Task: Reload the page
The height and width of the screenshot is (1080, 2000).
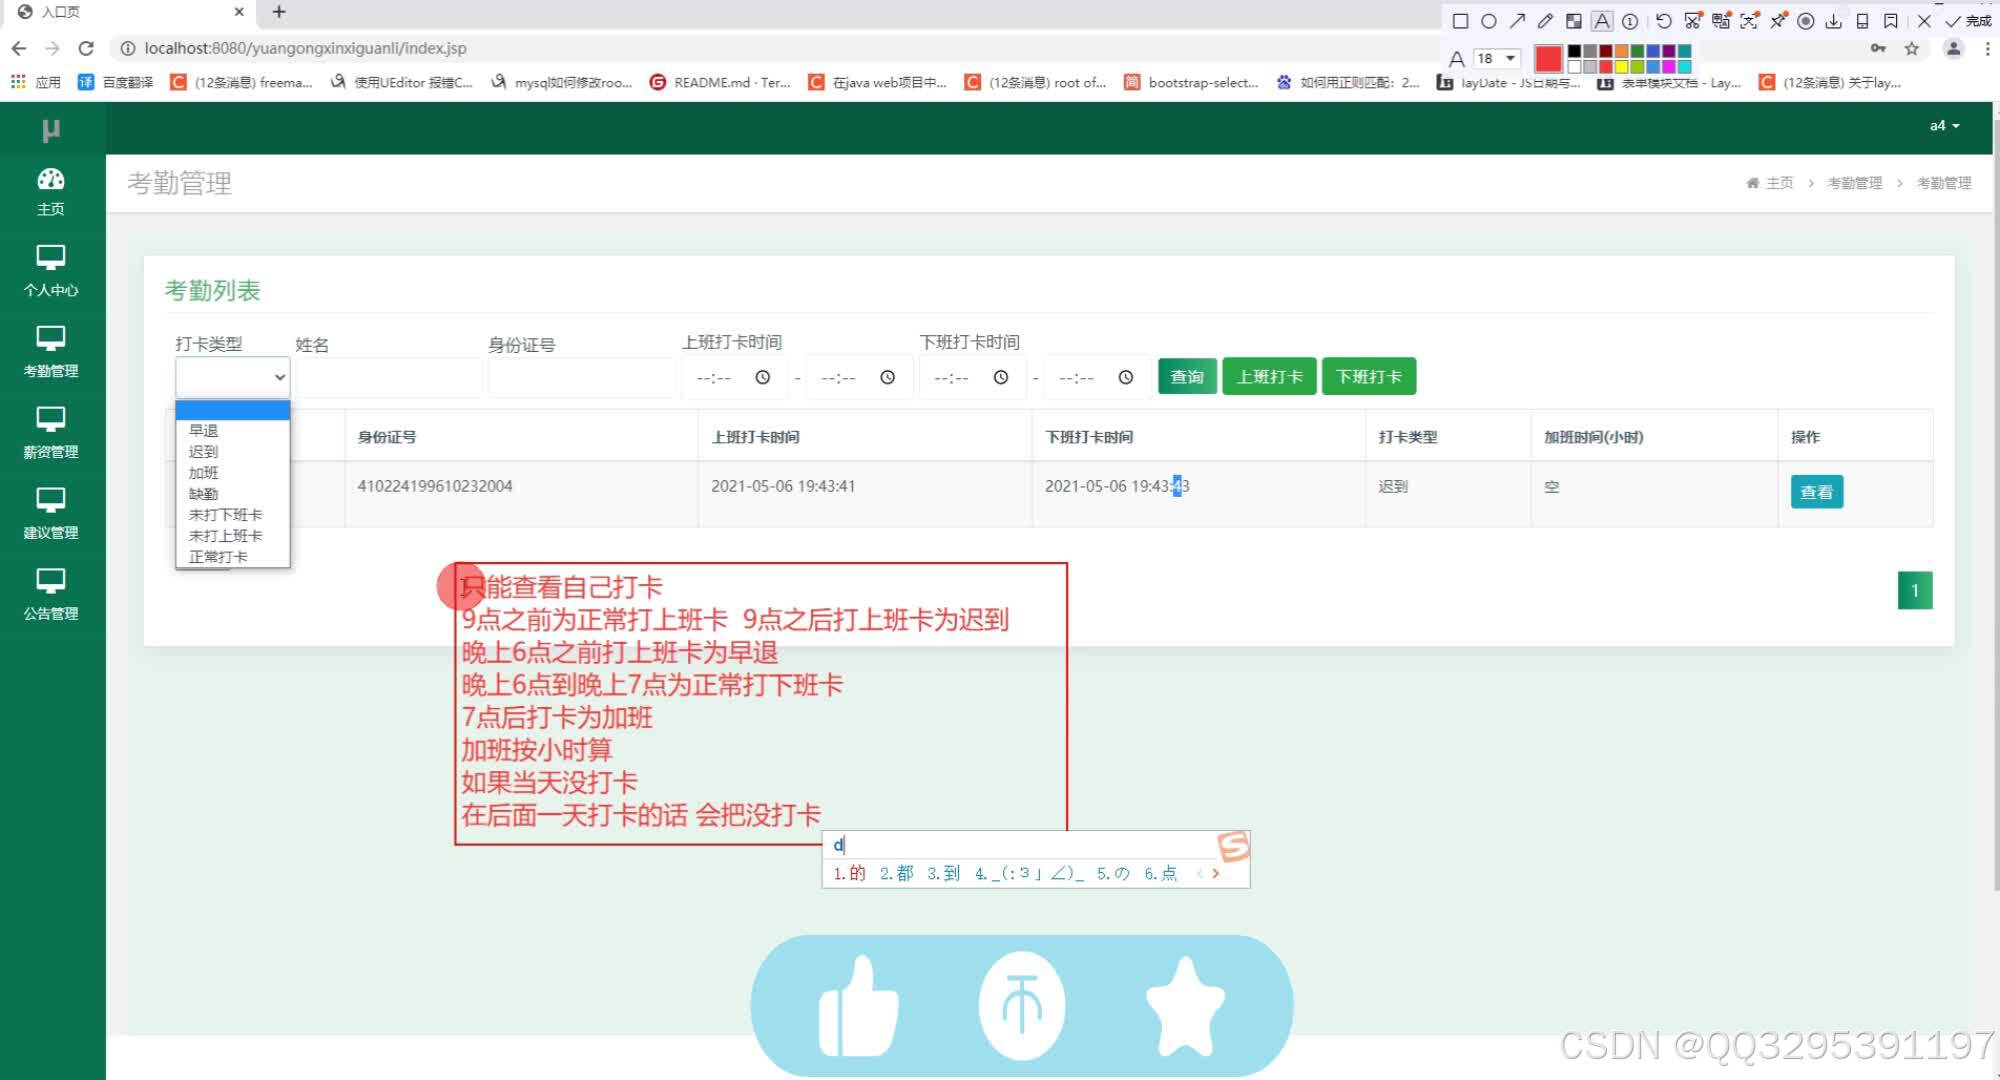Action: [86, 48]
